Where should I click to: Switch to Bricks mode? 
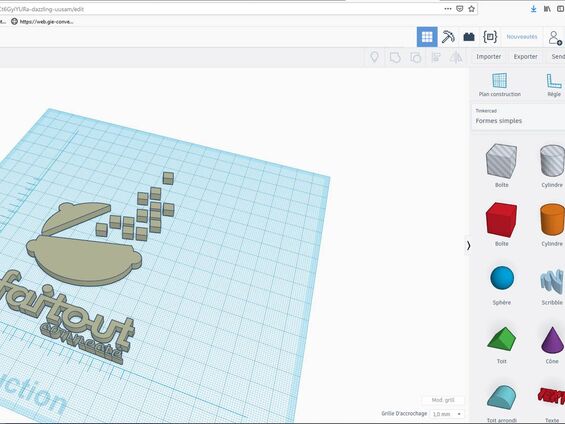tap(469, 37)
